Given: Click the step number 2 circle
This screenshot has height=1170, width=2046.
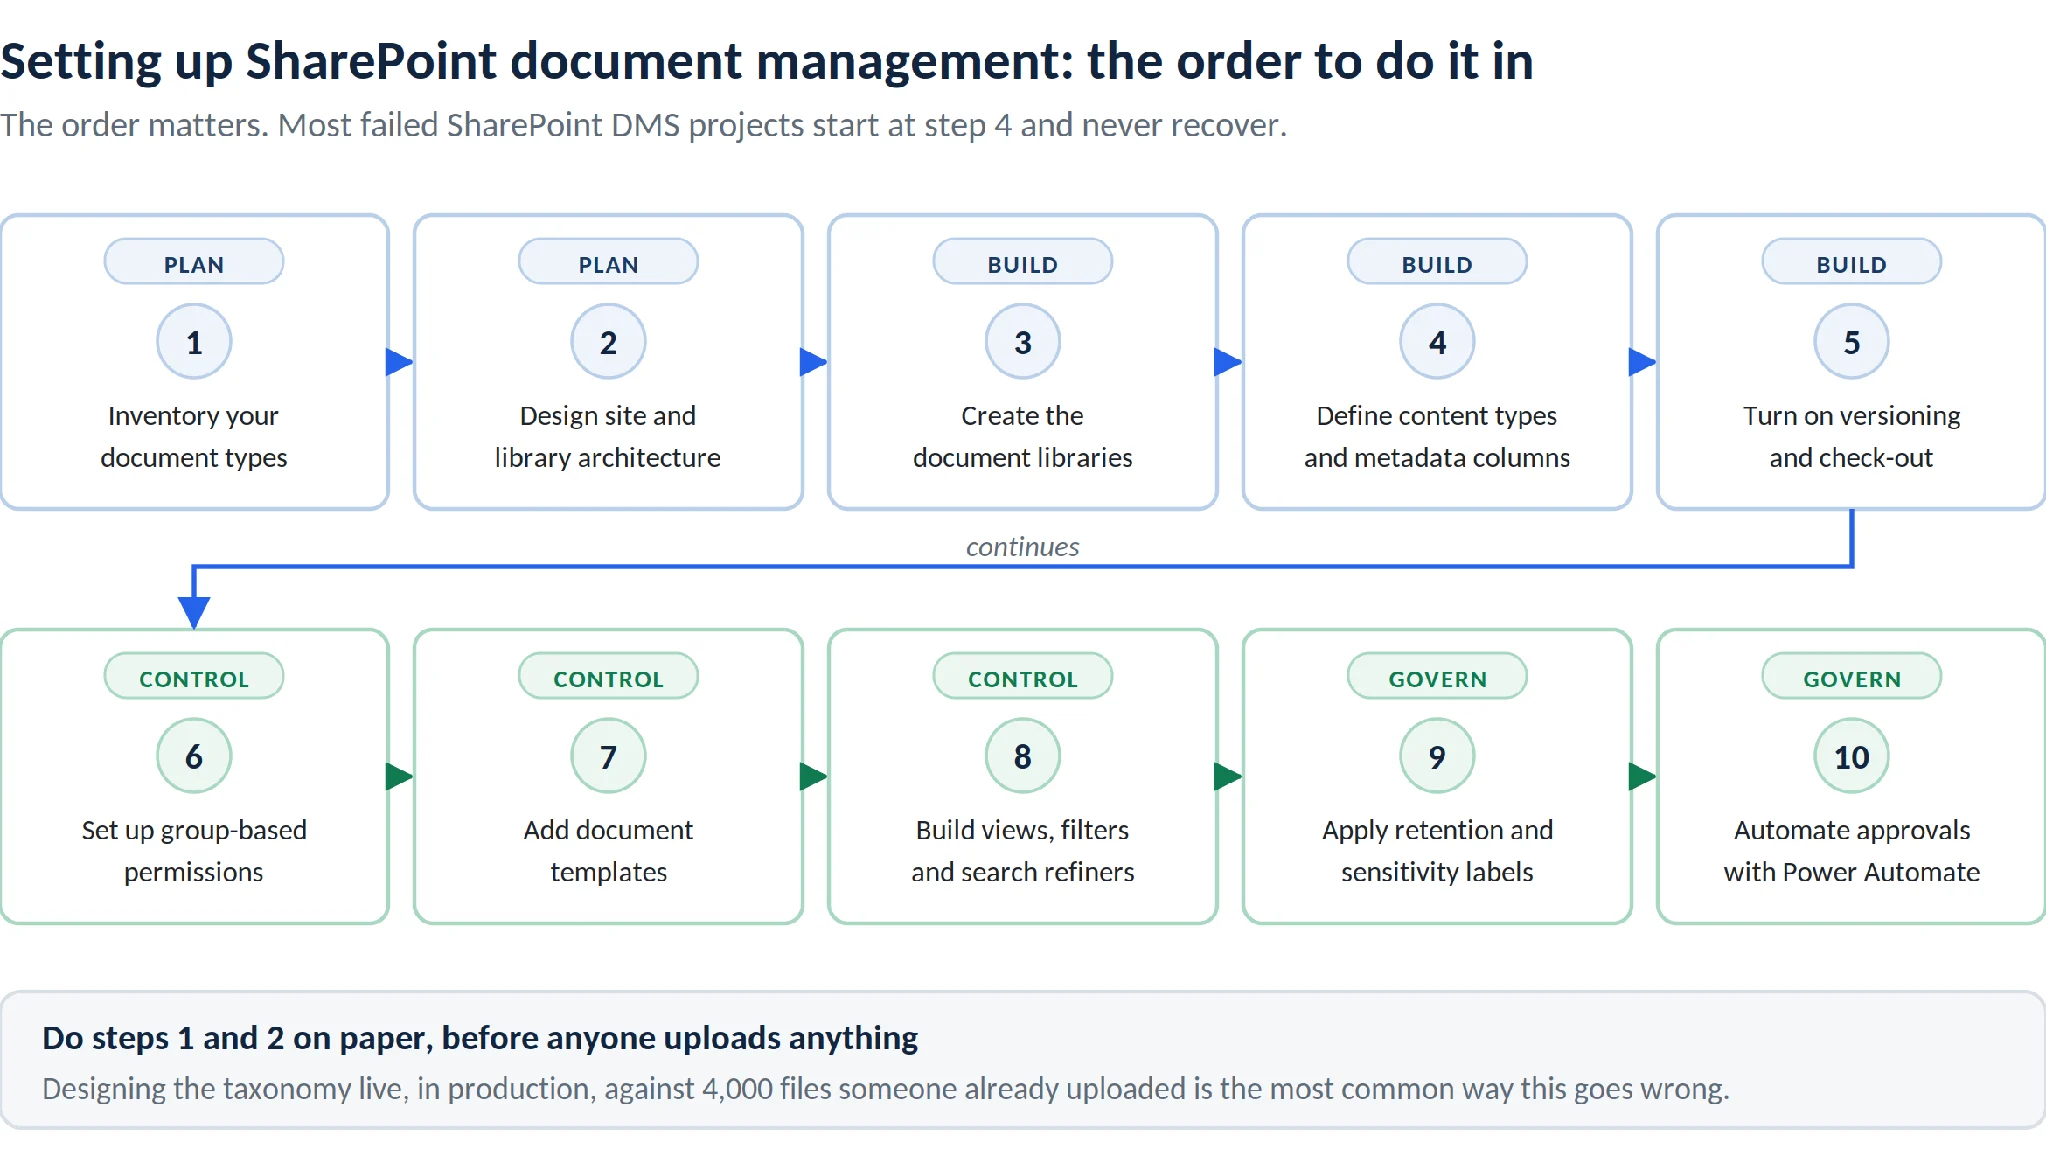Looking at the screenshot, I should (608, 342).
